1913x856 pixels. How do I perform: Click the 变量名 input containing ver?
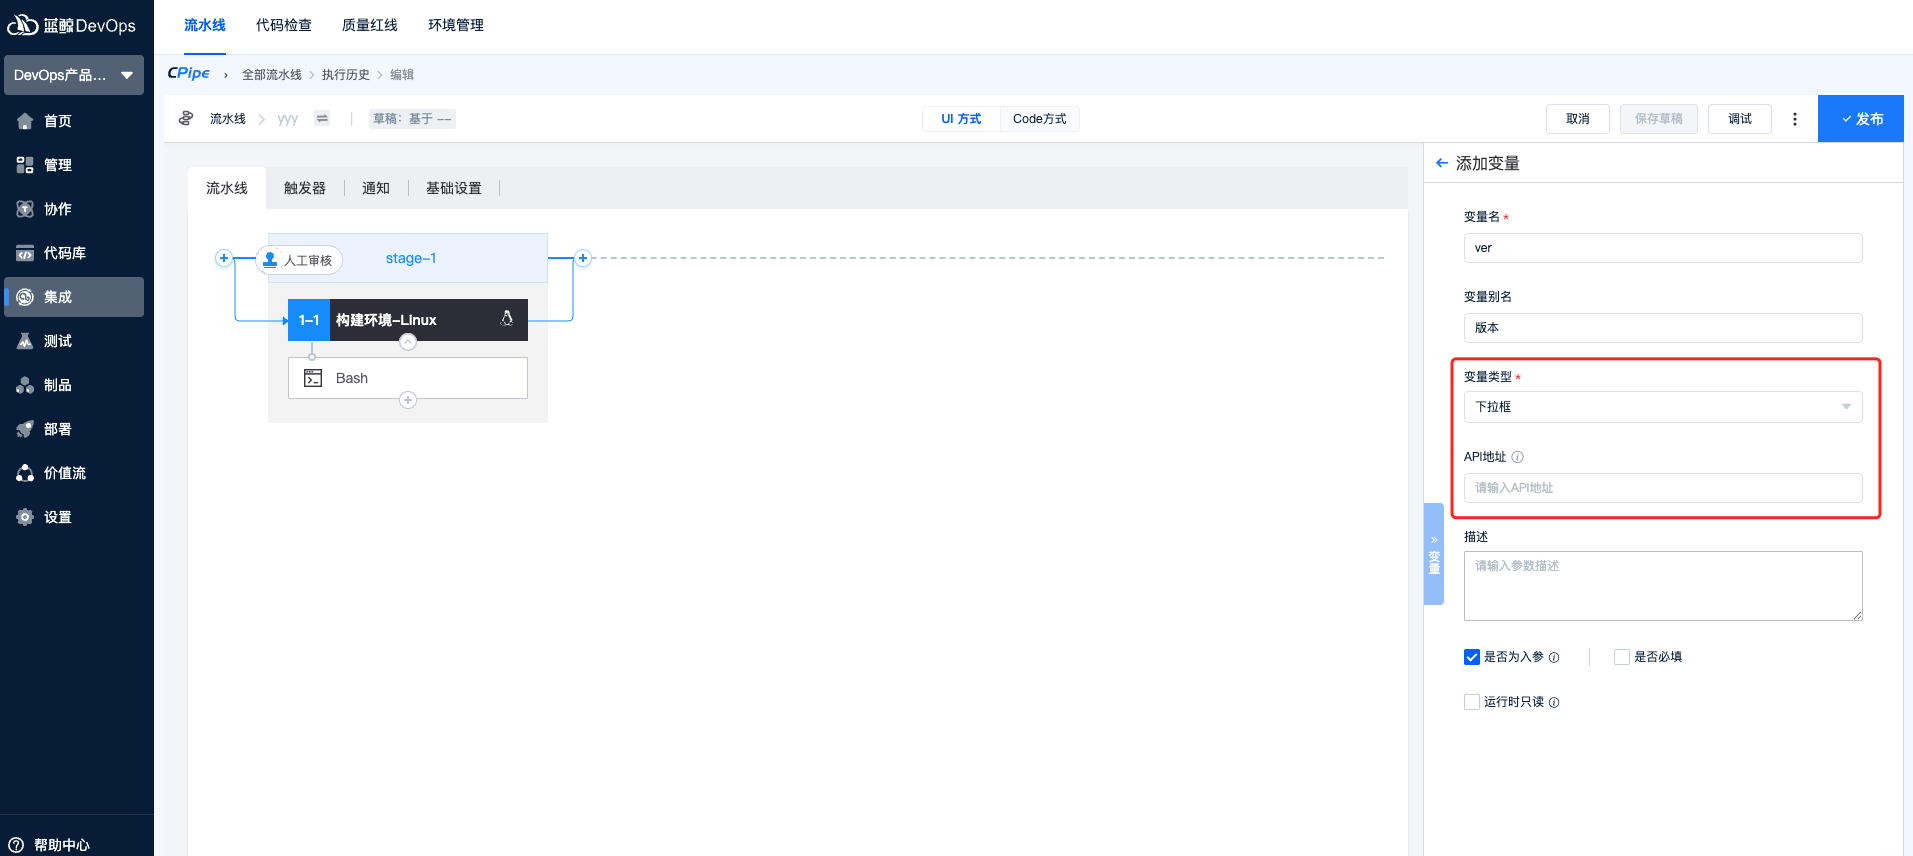(1663, 248)
